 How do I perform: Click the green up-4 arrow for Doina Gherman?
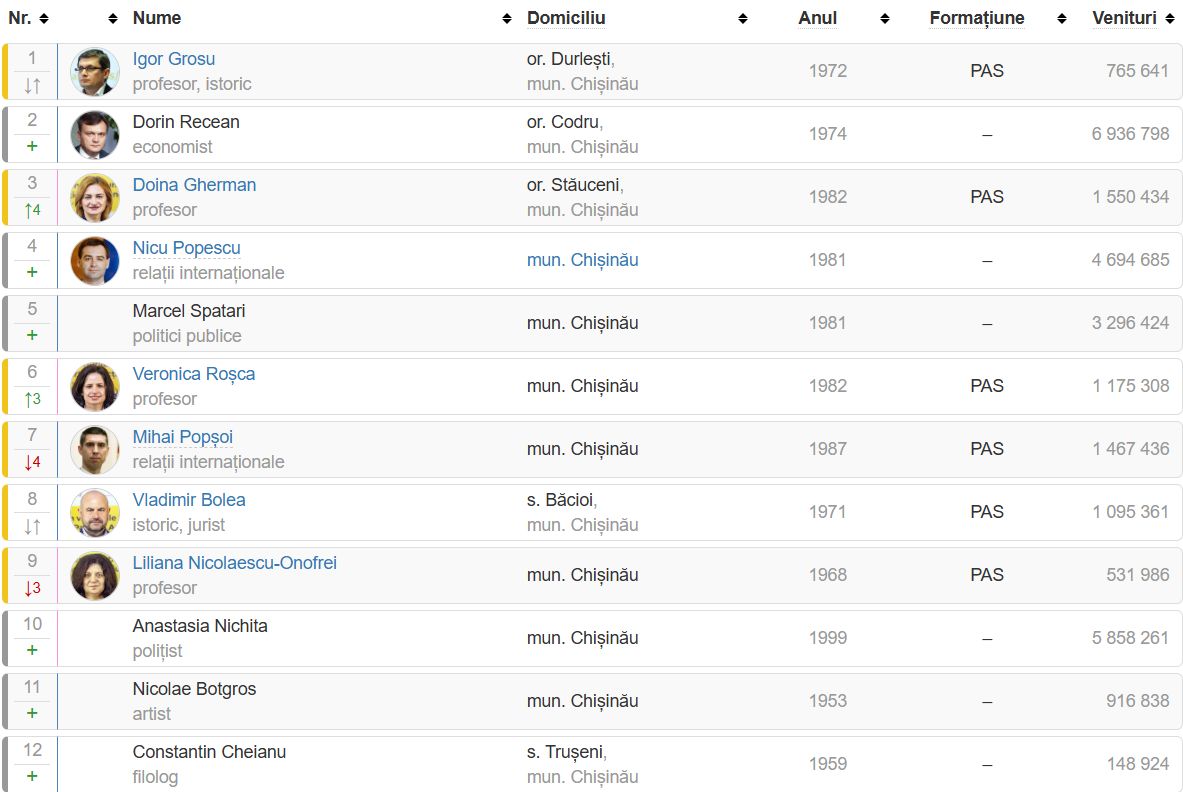32,210
